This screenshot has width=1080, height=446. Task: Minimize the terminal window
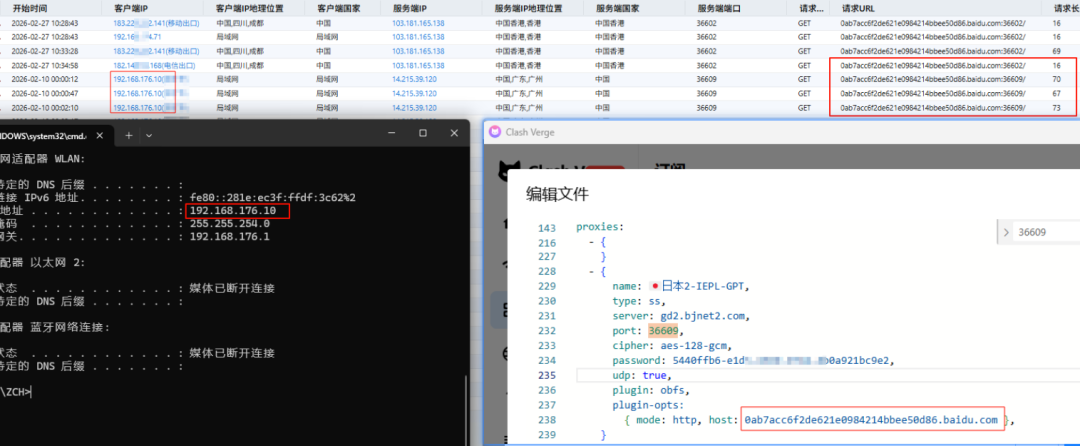391,133
